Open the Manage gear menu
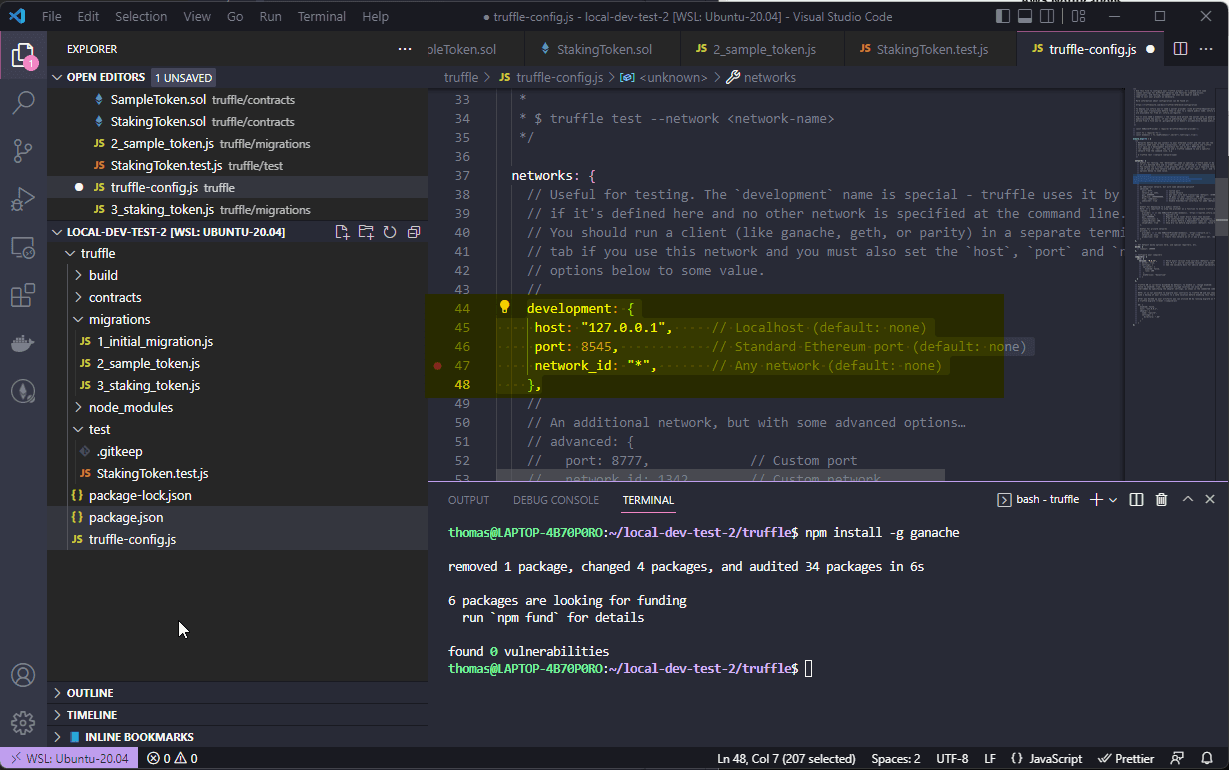 pos(23,722)
